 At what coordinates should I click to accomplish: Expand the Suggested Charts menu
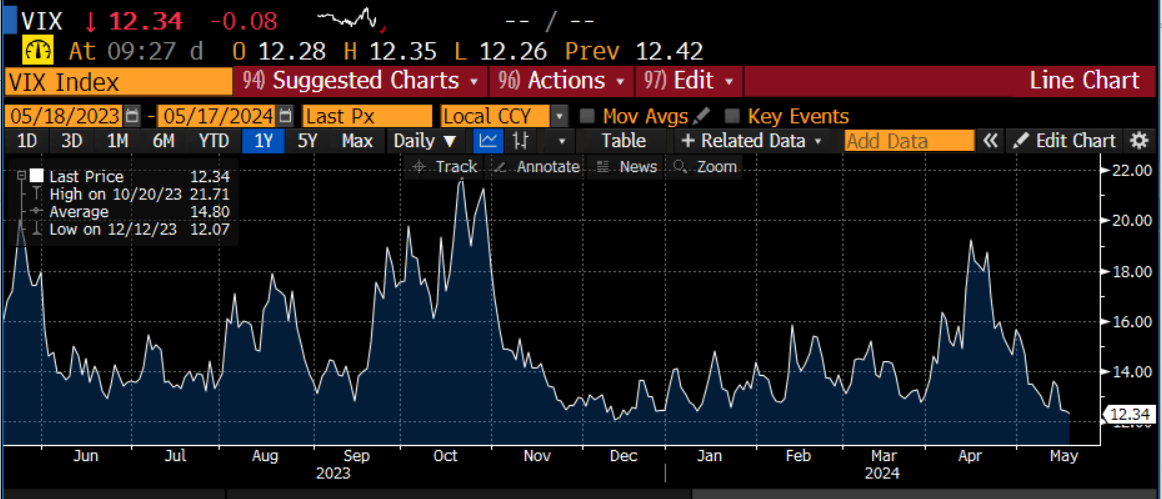361,80
